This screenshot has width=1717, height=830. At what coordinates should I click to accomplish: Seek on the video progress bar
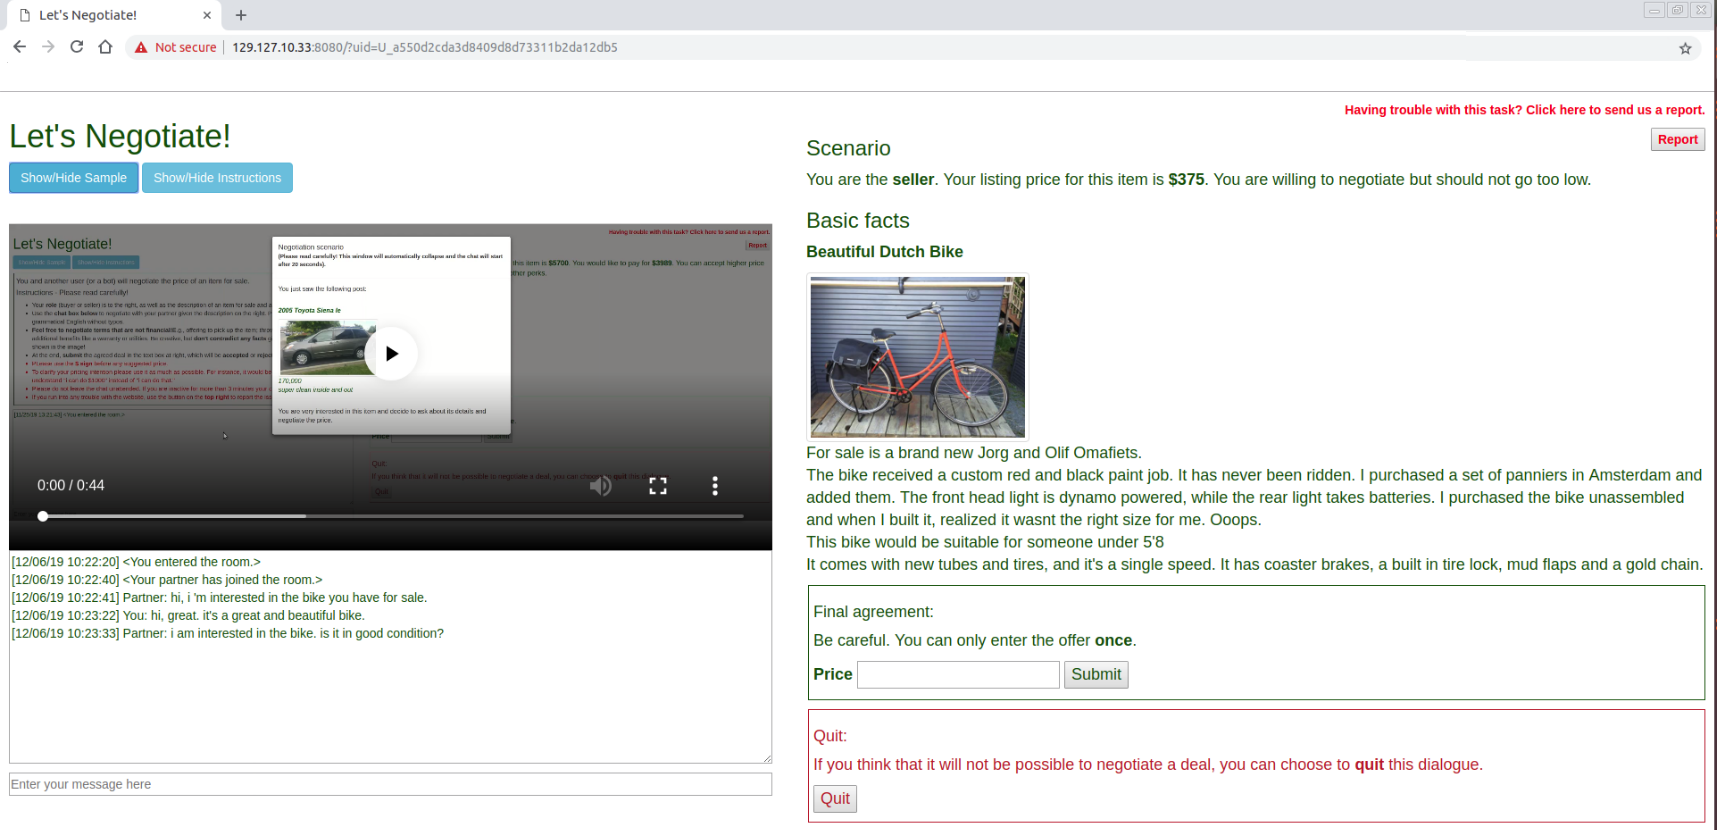[x=390, y=516]
